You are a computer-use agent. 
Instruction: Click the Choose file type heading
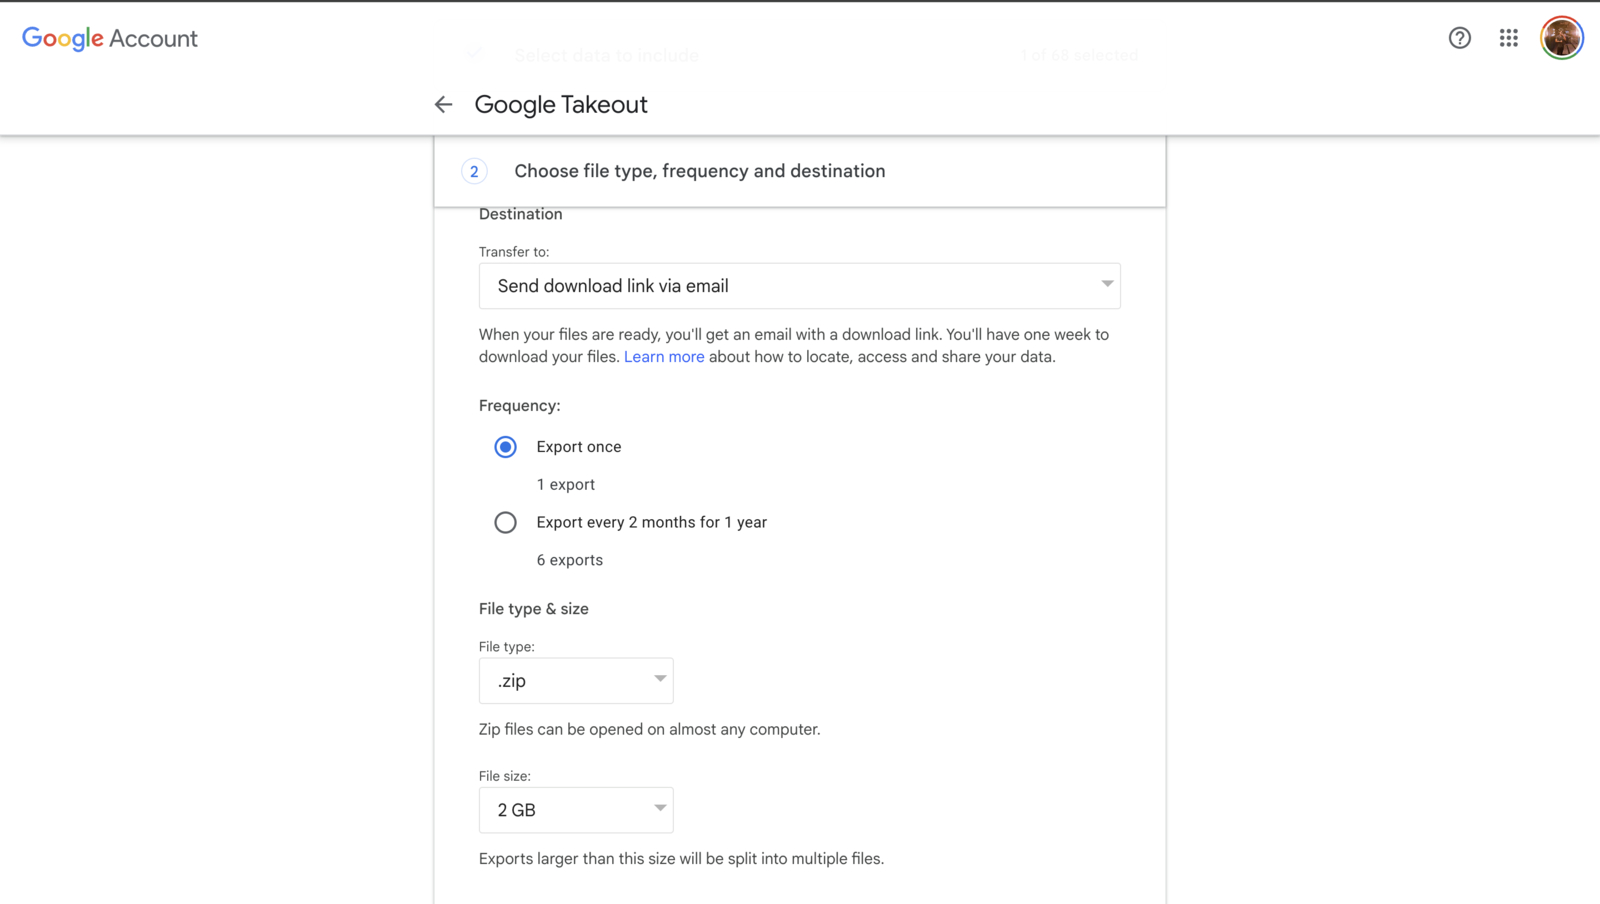tap(699, 171)
